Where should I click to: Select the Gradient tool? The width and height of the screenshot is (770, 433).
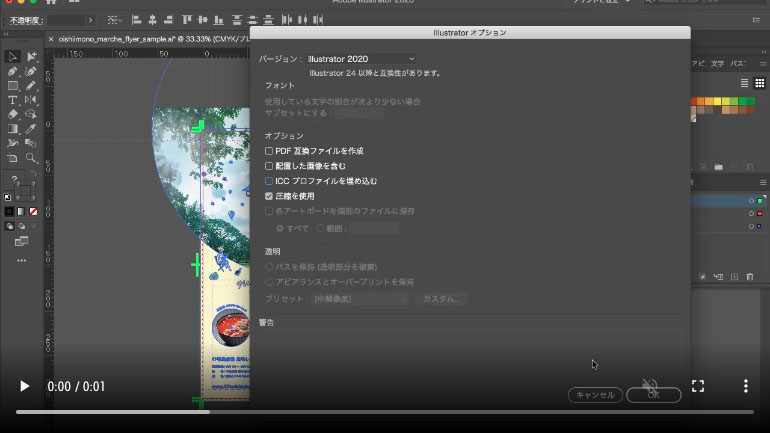pyautogui.click(x=12, y=129)
